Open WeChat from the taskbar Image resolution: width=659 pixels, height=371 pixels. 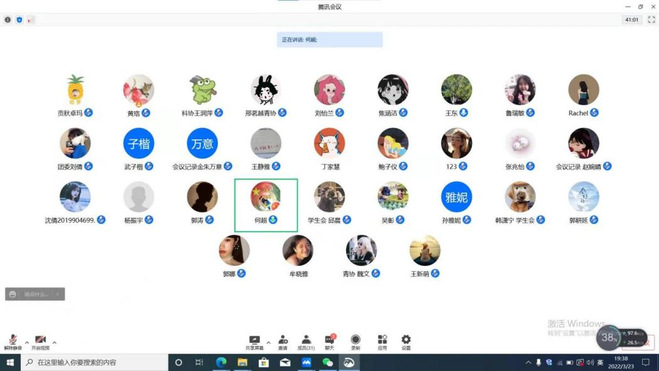pyautogui.click(x=327, y=362)
